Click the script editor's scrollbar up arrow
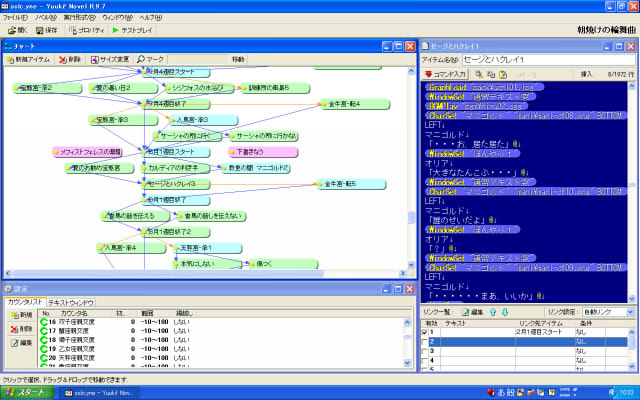Viewport: 640px width, 400px height. coord(631,86)
